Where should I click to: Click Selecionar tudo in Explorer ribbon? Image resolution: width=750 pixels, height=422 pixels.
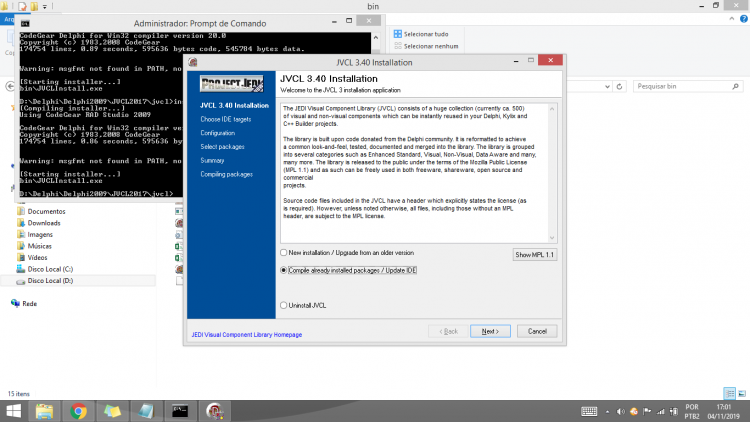[x=421, y=34]
